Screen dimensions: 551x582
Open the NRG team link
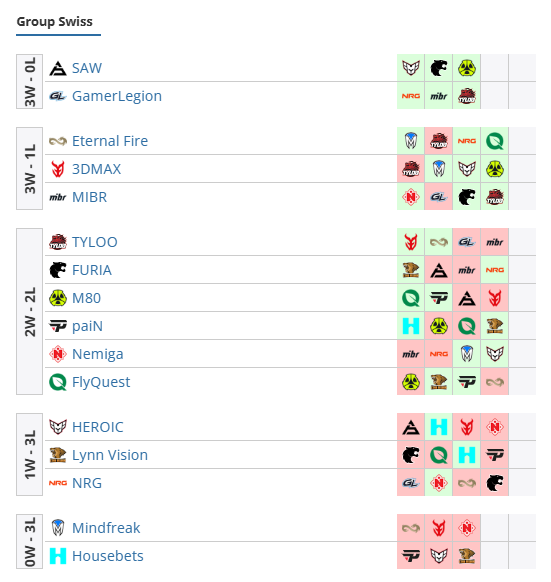point(87,483)
